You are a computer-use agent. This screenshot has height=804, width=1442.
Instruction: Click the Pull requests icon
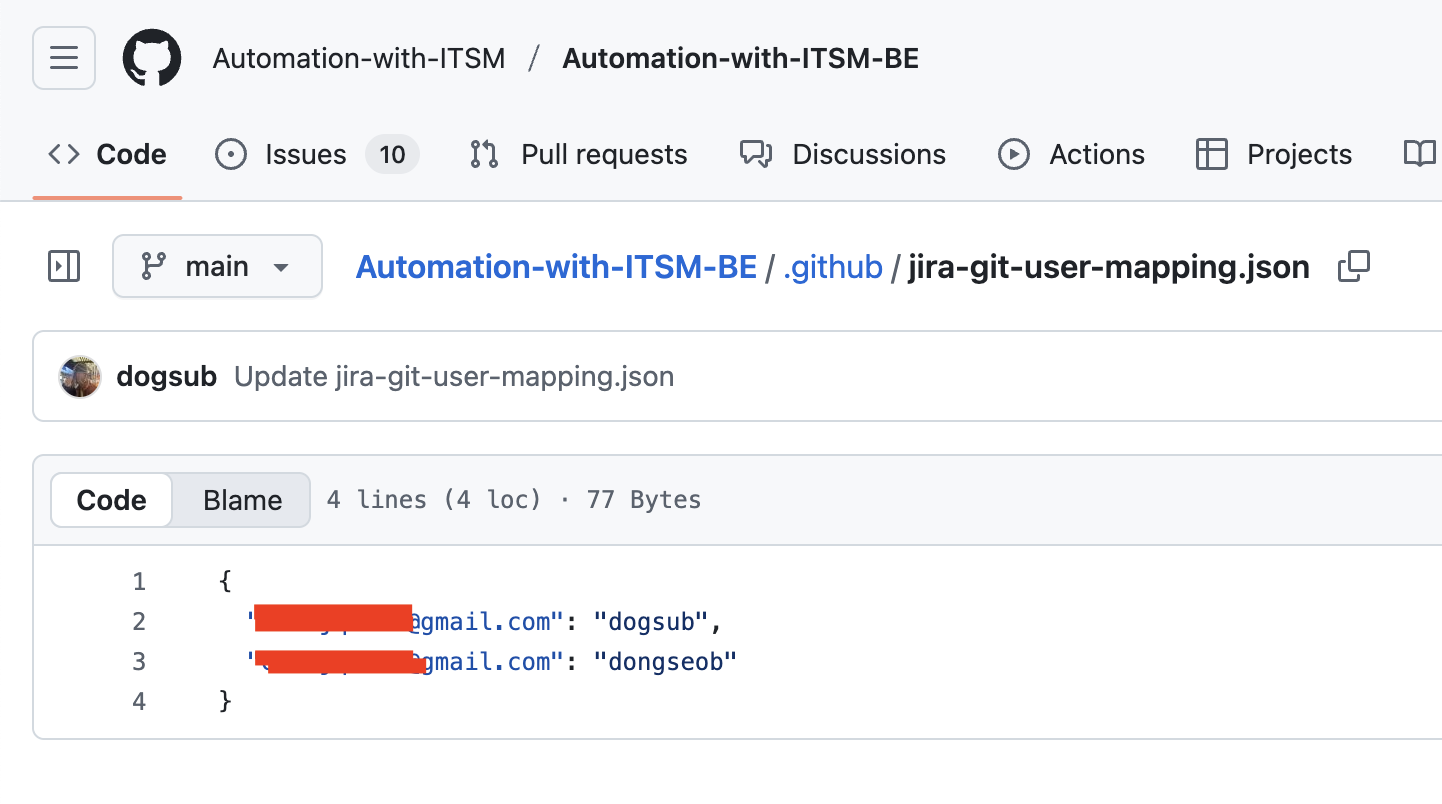[x=483, y=154]
